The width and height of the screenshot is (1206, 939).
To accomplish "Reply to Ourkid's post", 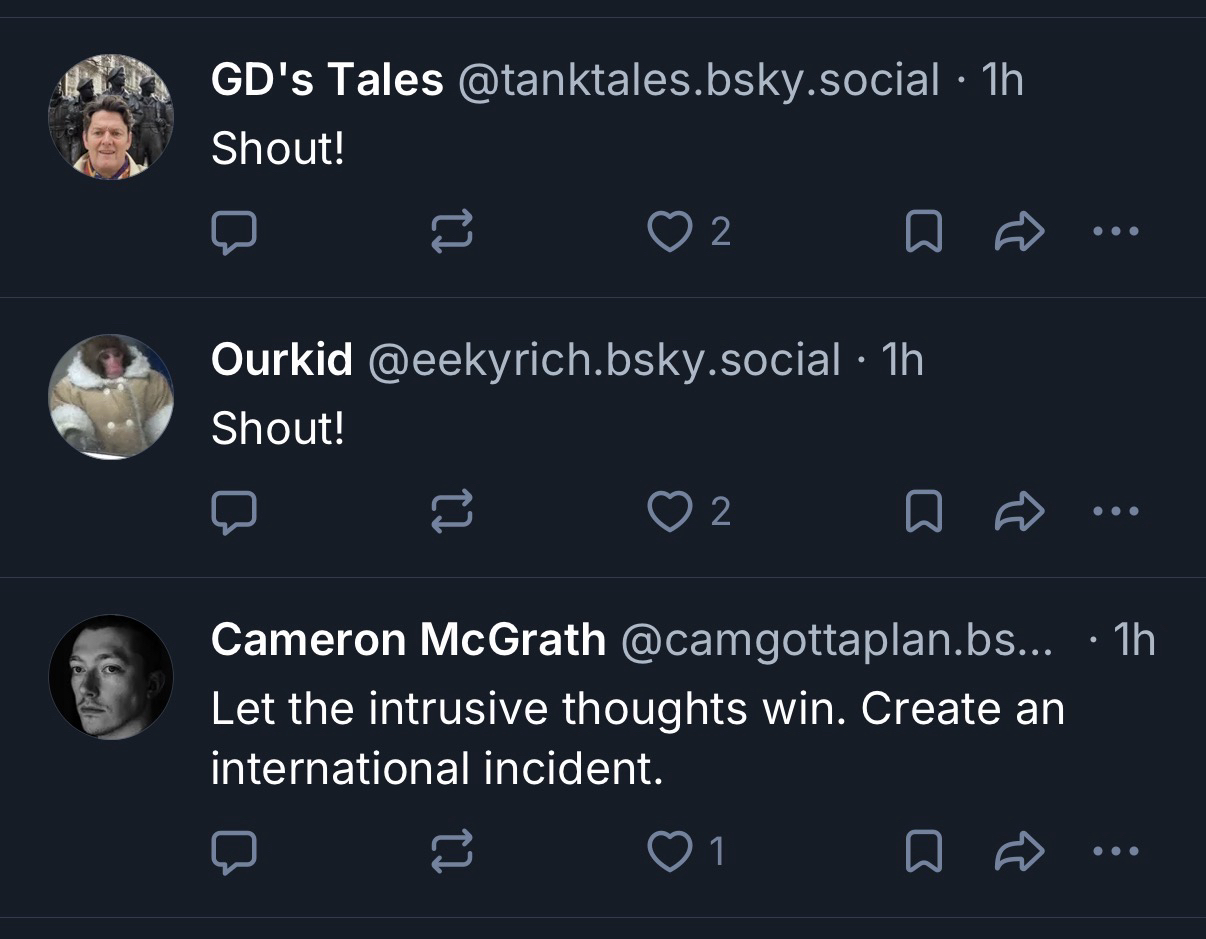I will pos(235,512).
